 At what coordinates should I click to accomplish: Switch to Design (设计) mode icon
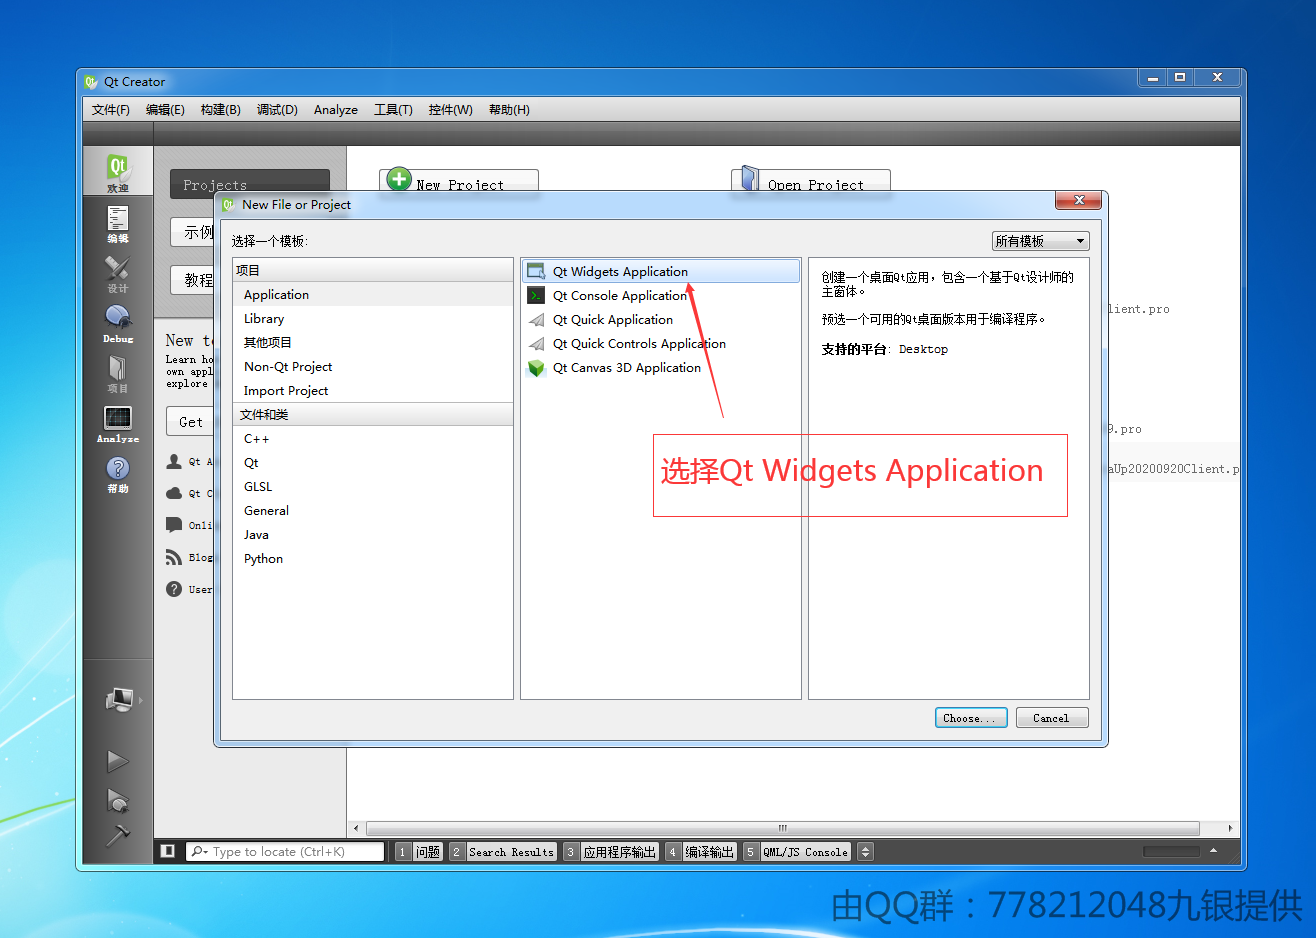118,274
